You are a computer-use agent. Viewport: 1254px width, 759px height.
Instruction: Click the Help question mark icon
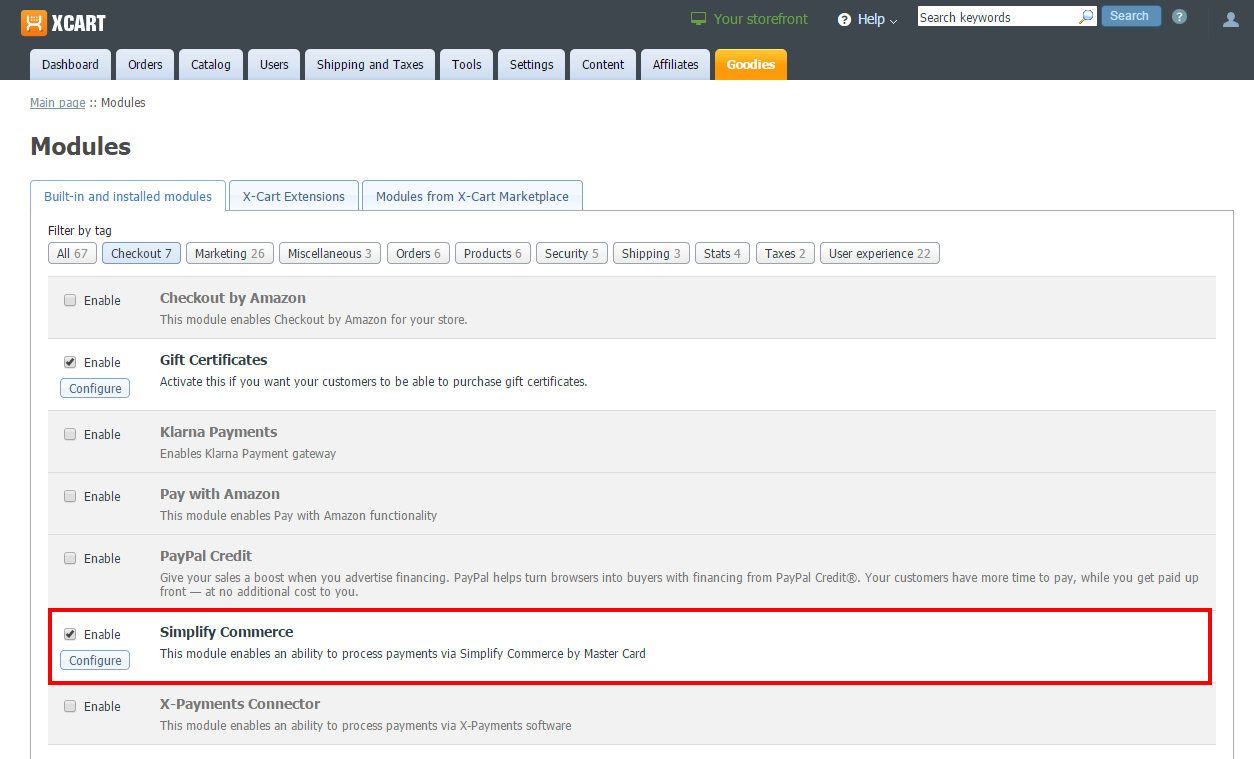844,20
